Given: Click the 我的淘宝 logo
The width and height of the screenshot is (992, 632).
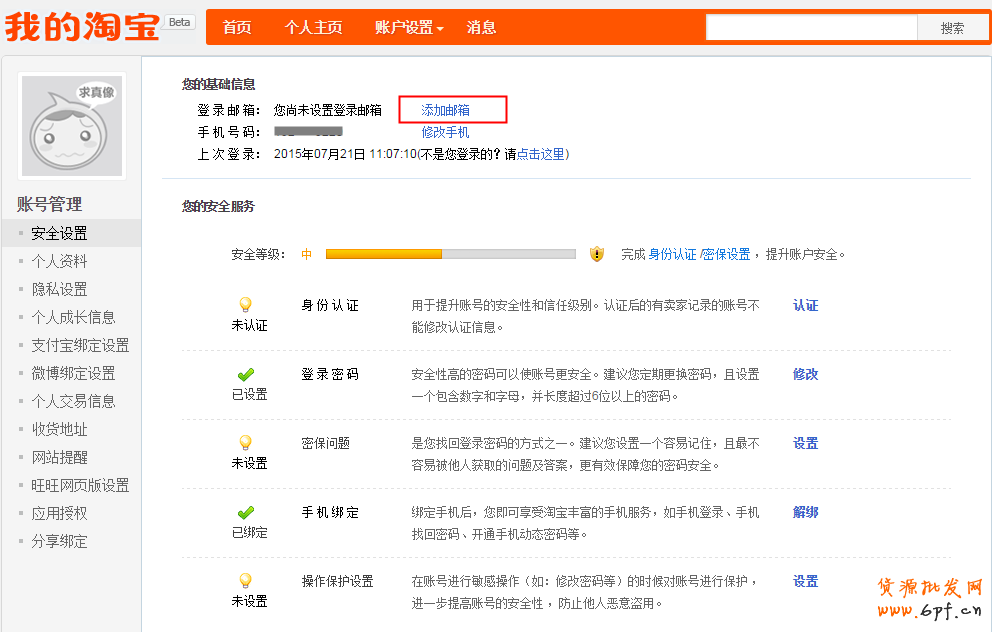Looking at the screenshot, I should point(82,27).
